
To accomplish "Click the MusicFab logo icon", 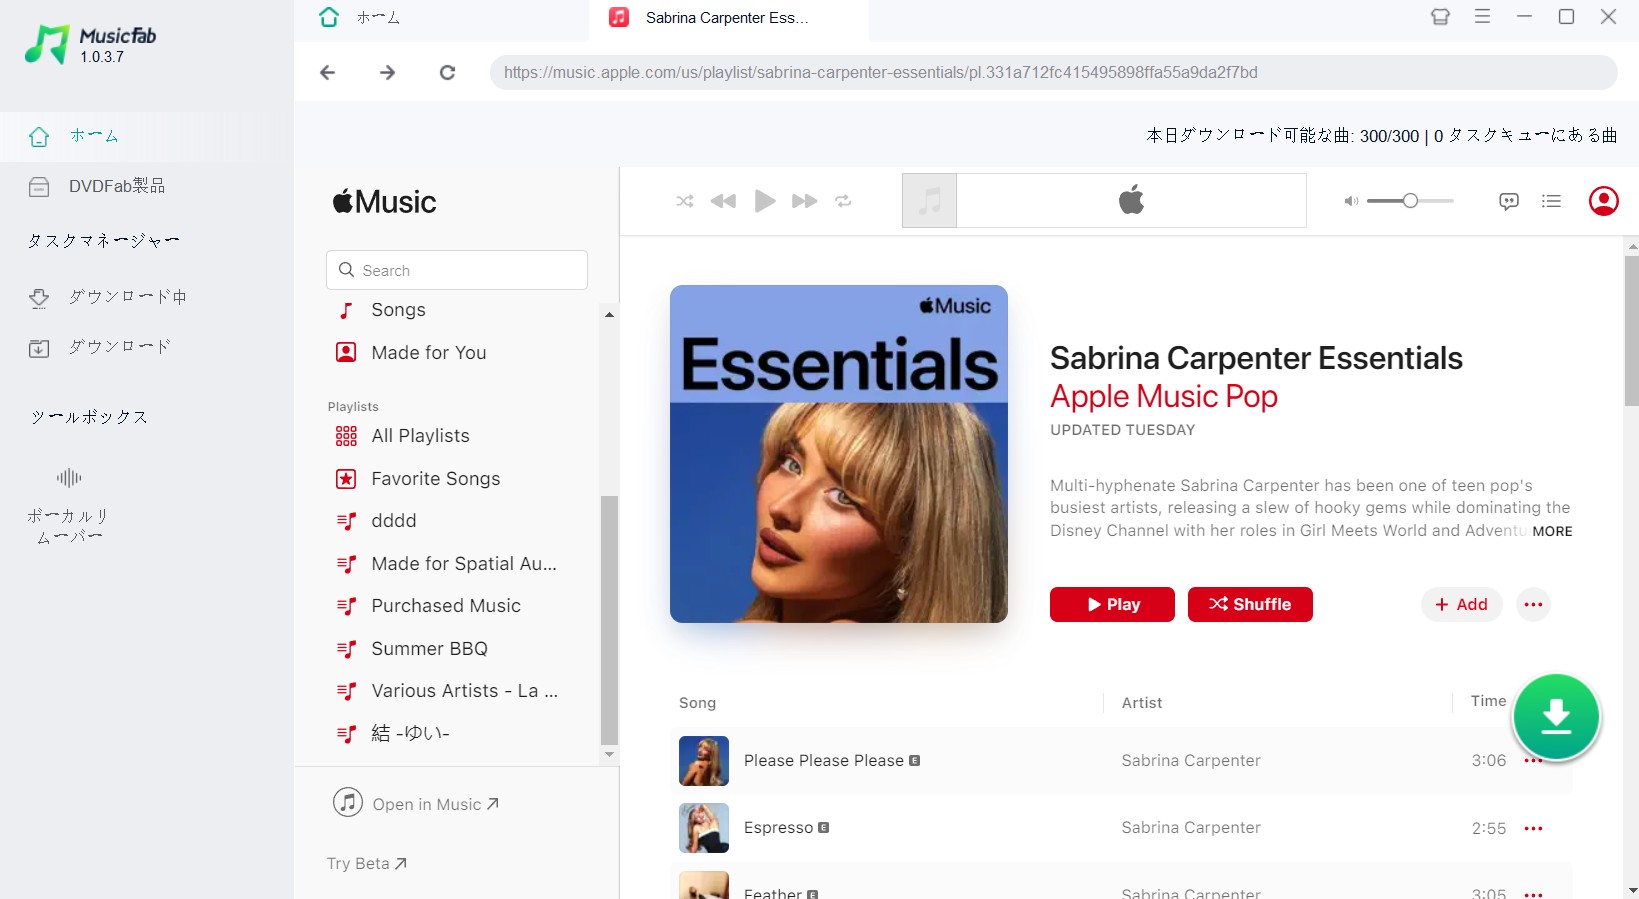I will 46,44.
